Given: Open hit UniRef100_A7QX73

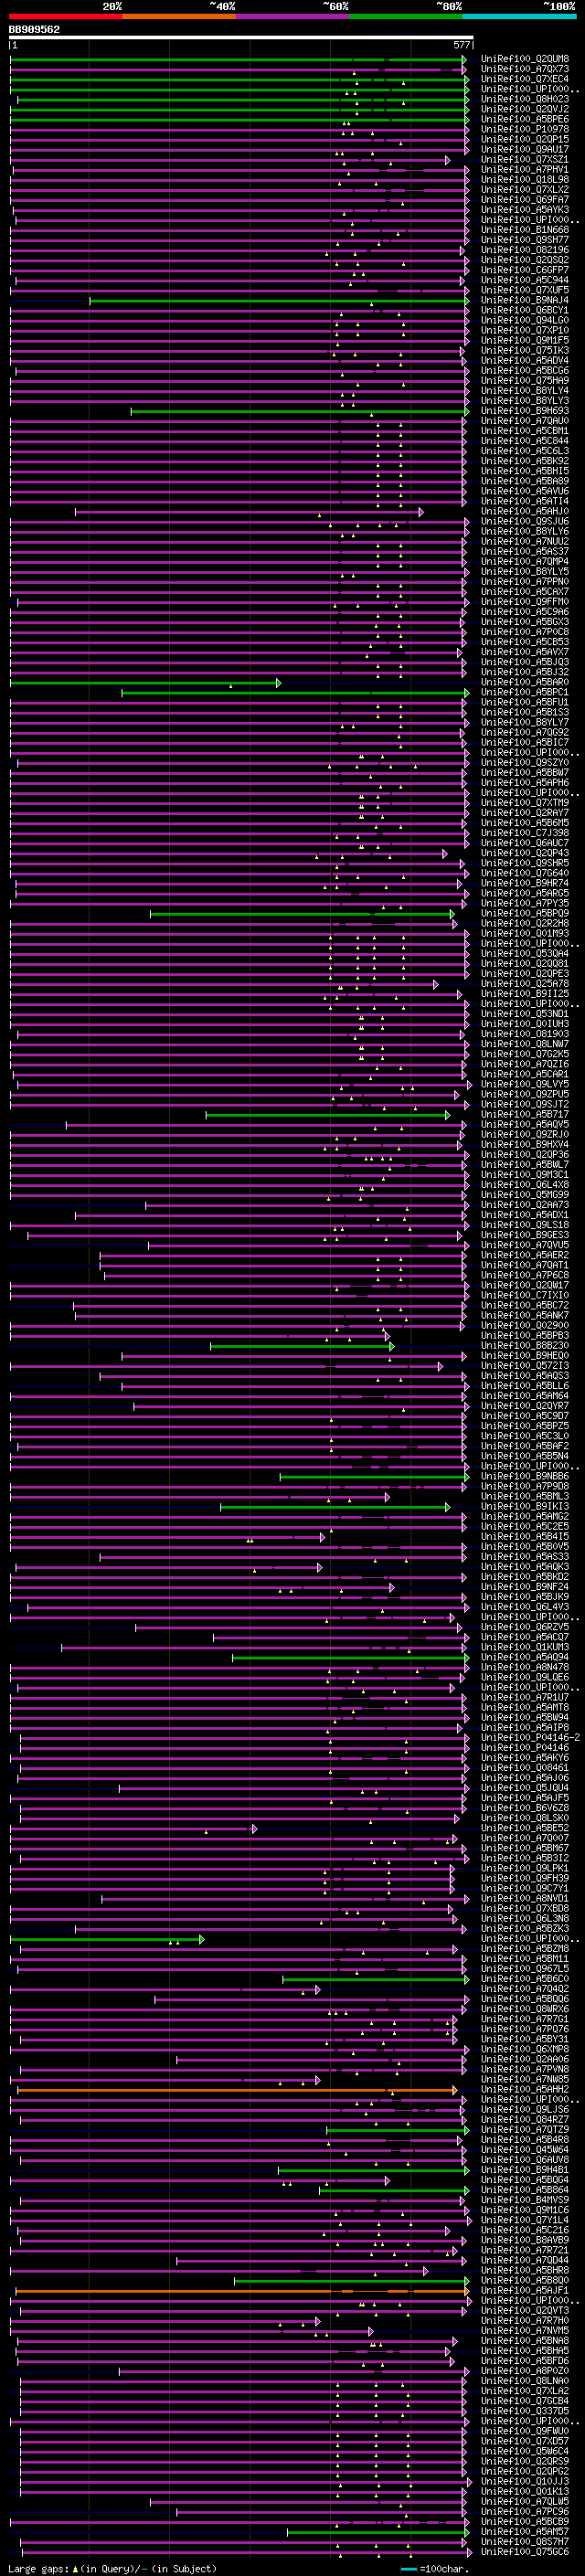Looking at the screenshot, I should pos(525,69).
